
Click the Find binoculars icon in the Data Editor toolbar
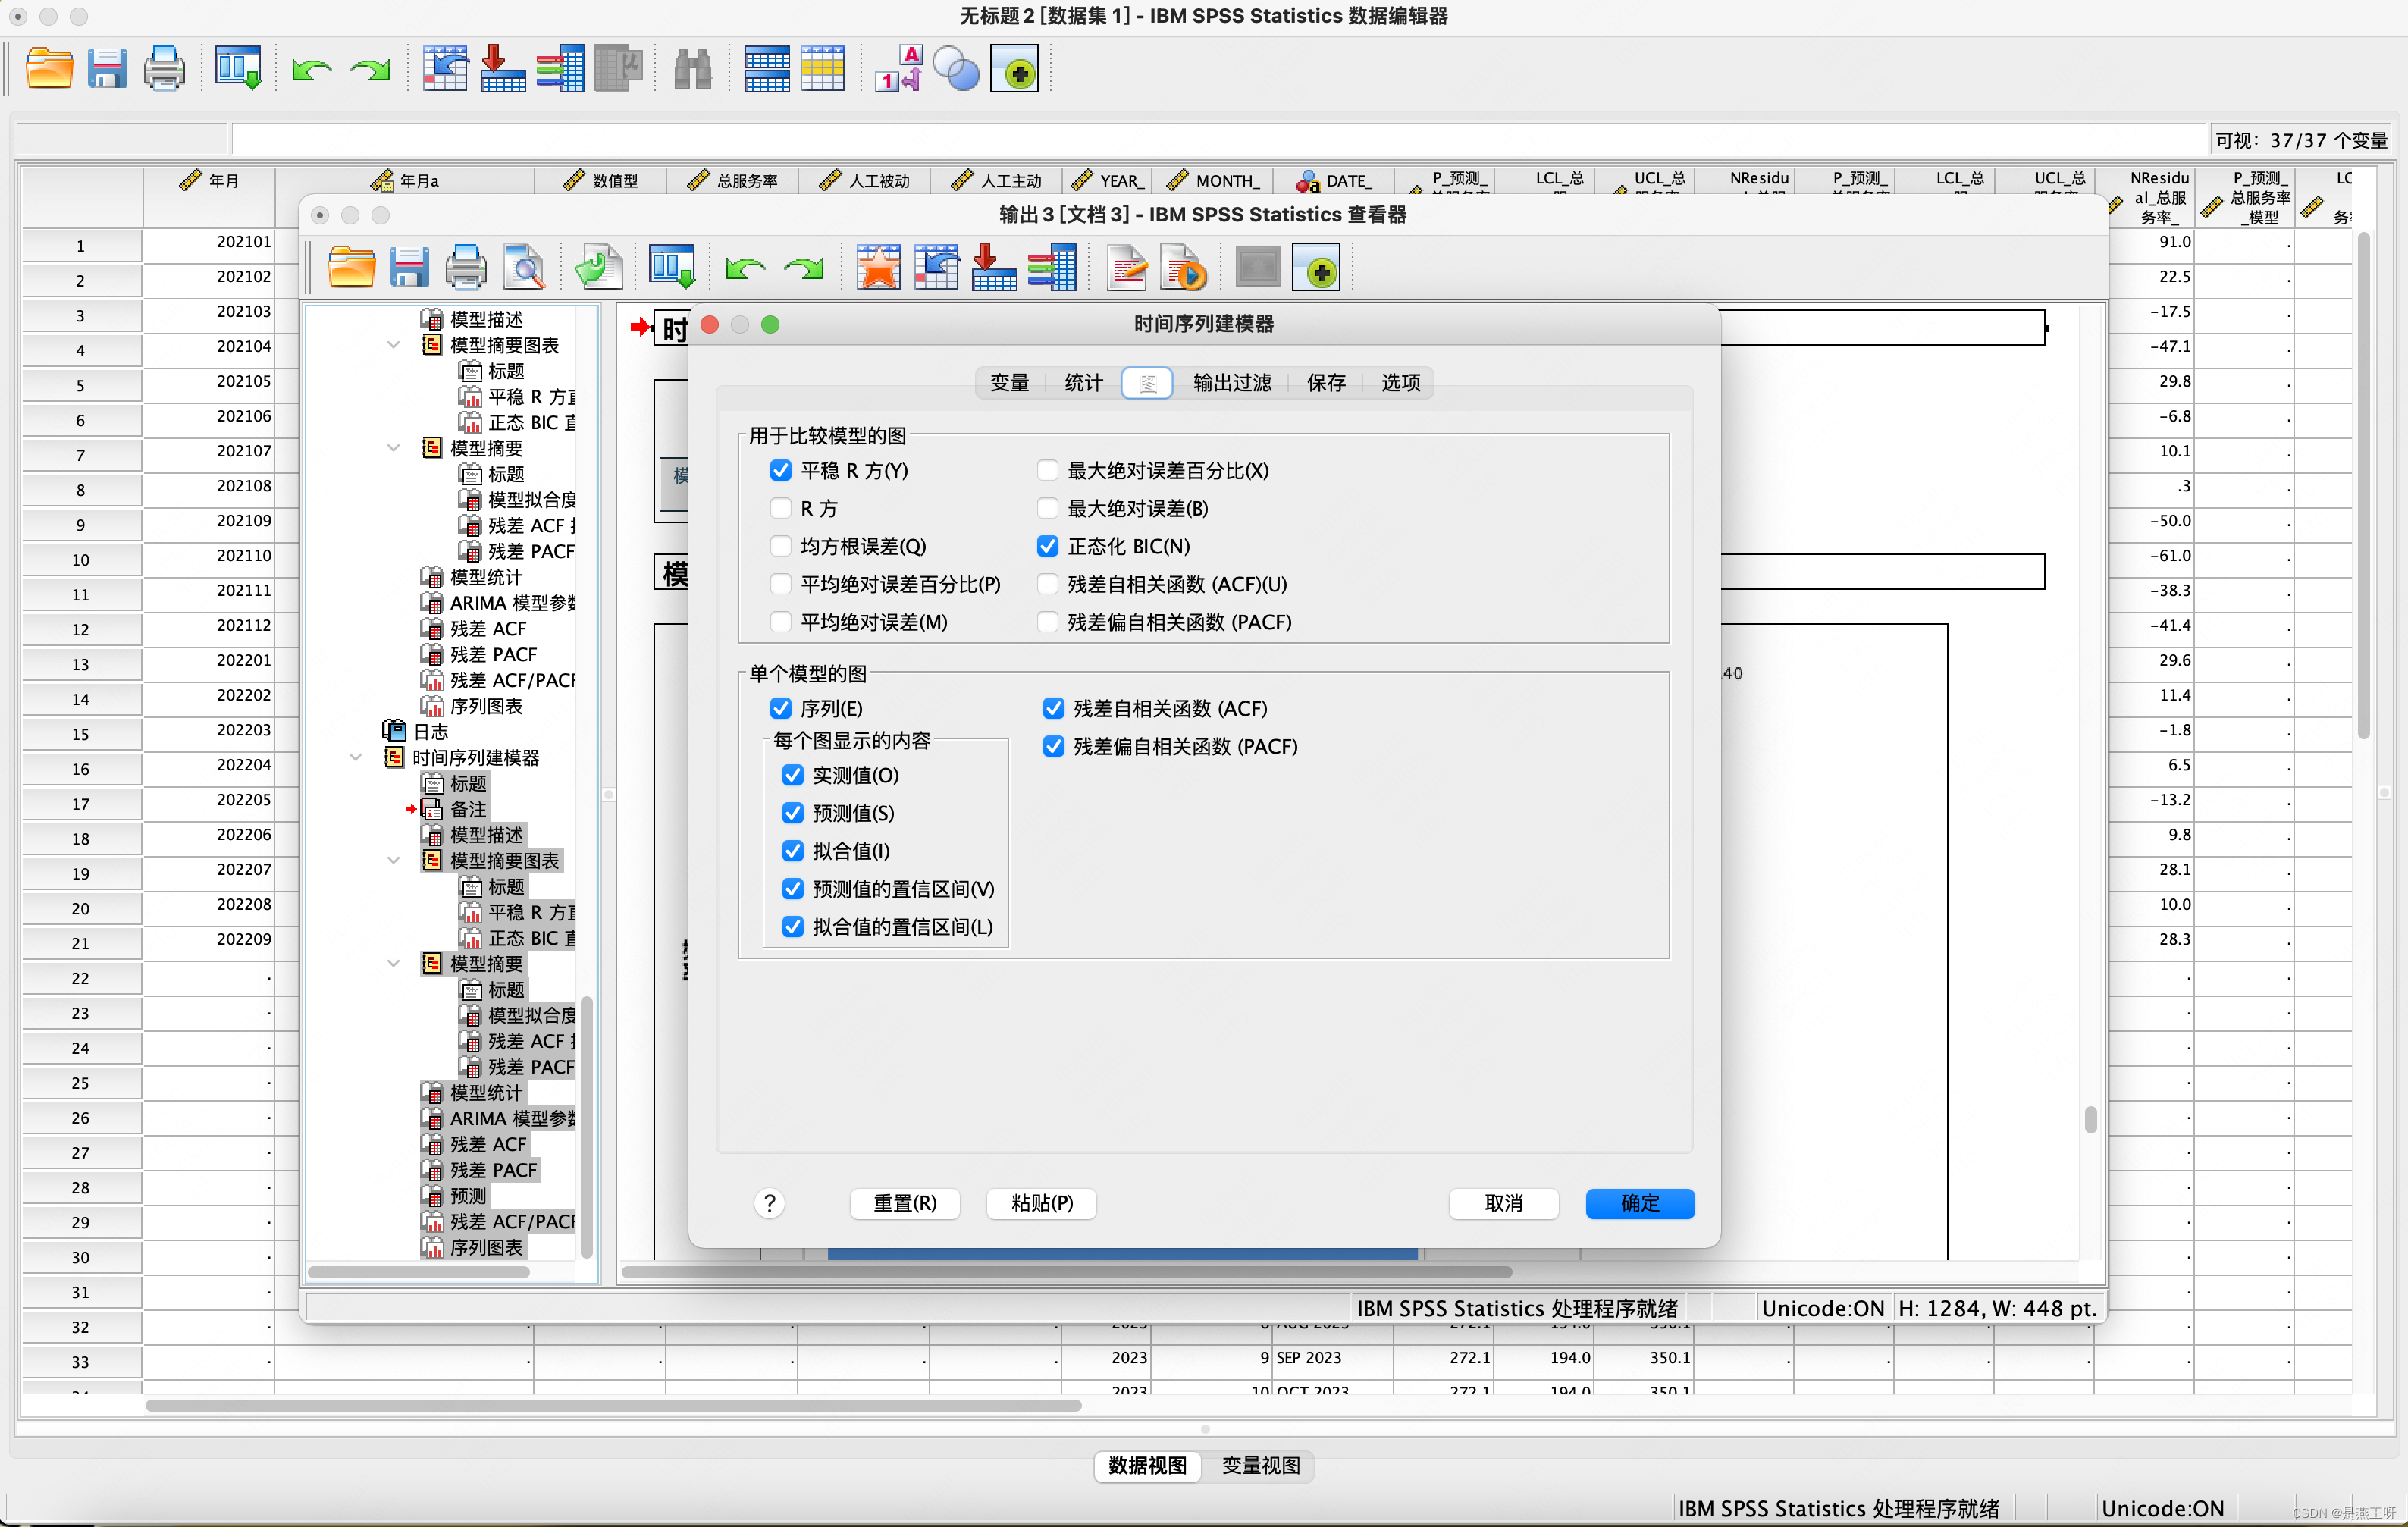pyautogui.click(x=692, y=70)
